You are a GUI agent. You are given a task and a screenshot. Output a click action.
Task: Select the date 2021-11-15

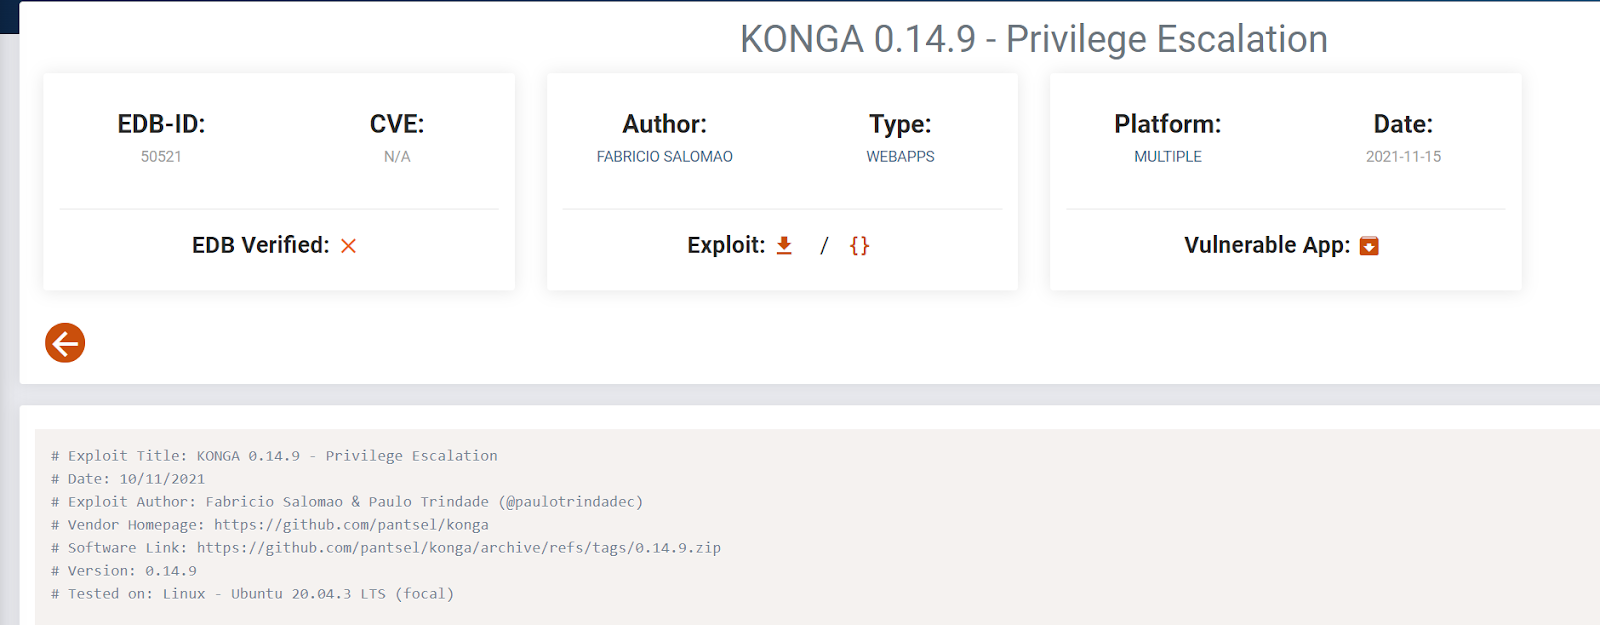(x=1403, y=157)
